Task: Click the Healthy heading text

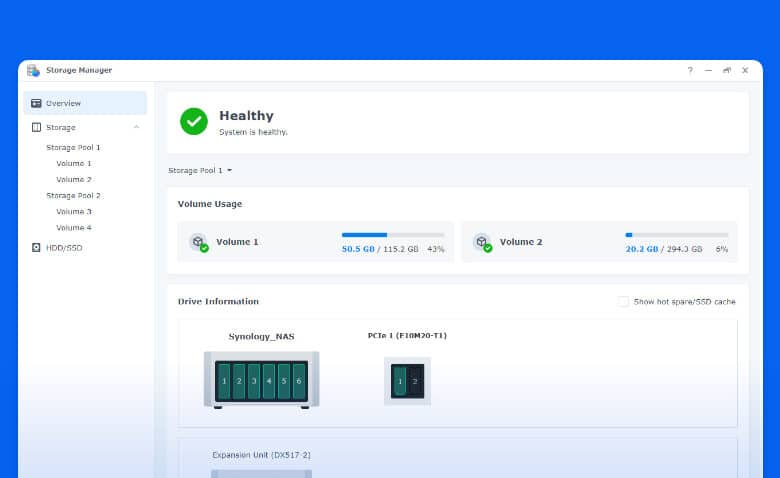Action: point(246,115)
